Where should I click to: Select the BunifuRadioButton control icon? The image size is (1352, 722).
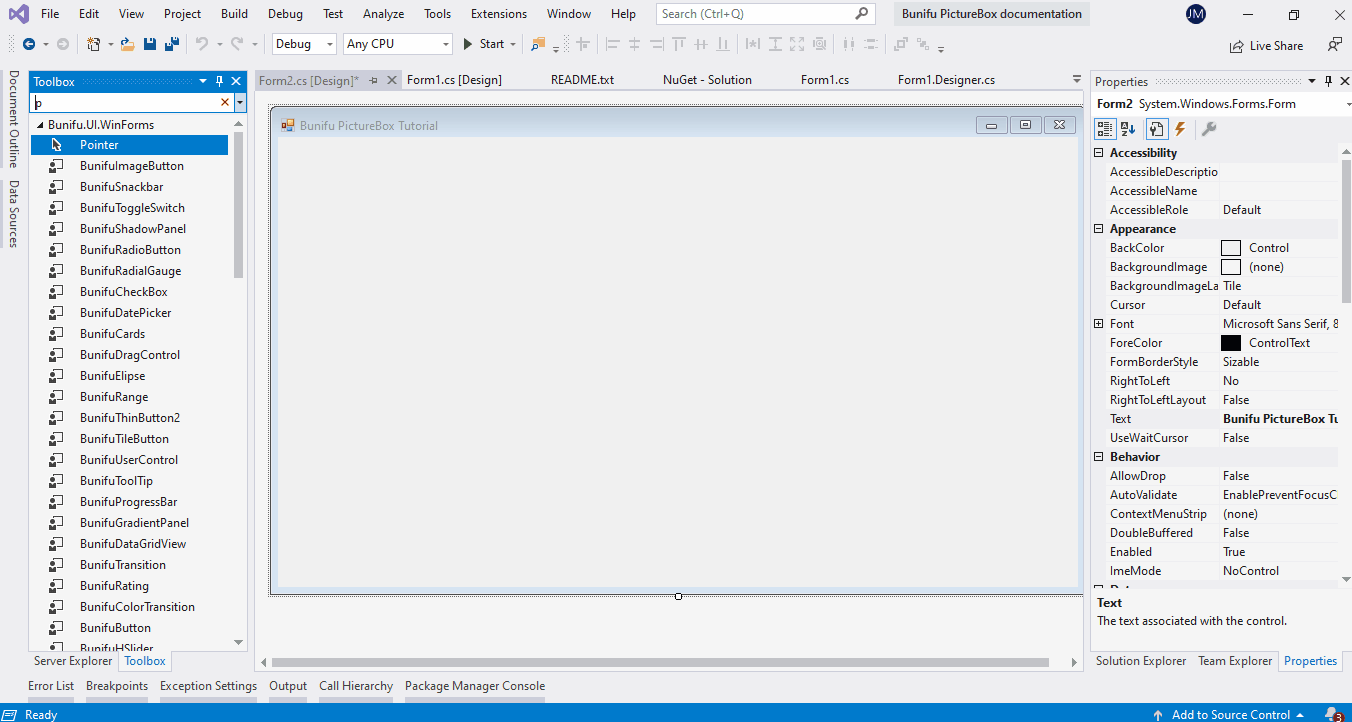tap(56, 250)
